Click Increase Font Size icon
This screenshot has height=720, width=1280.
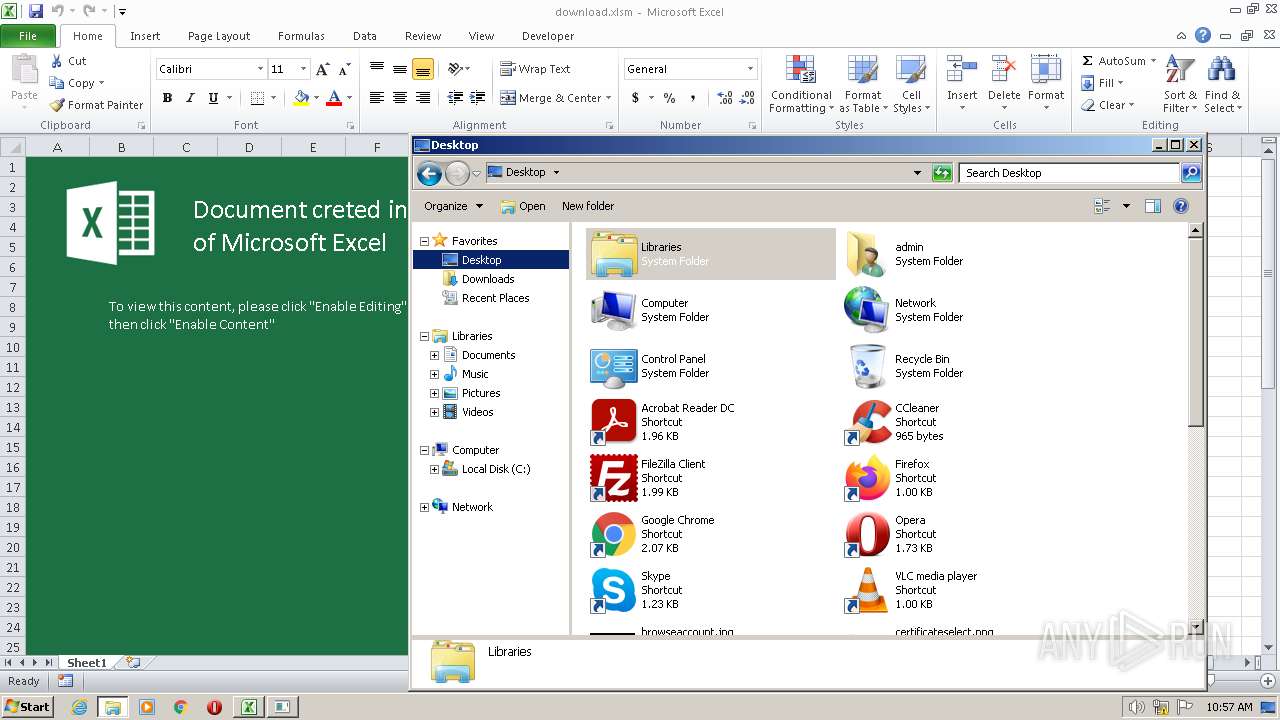tap(322, 69)
